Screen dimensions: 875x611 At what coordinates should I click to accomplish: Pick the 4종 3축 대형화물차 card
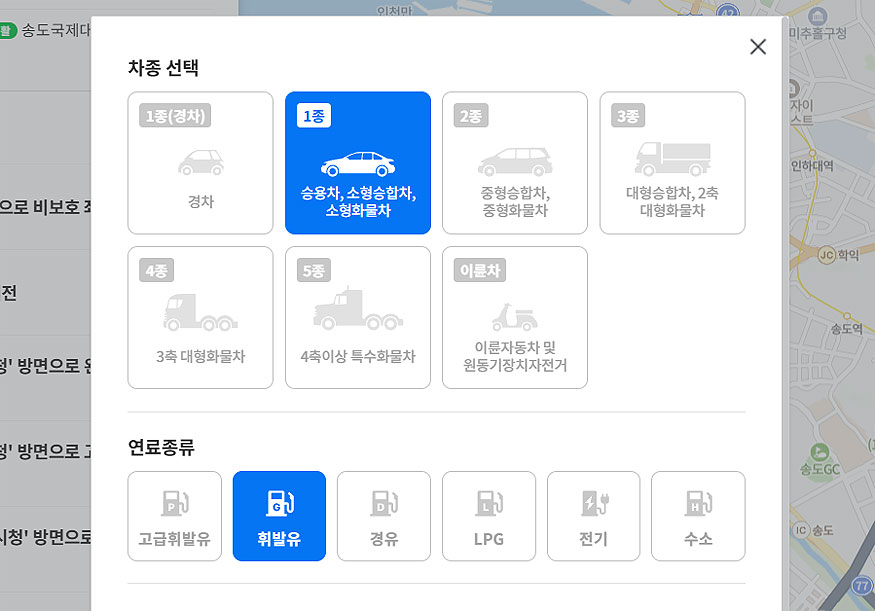click(x=200, y=317)
